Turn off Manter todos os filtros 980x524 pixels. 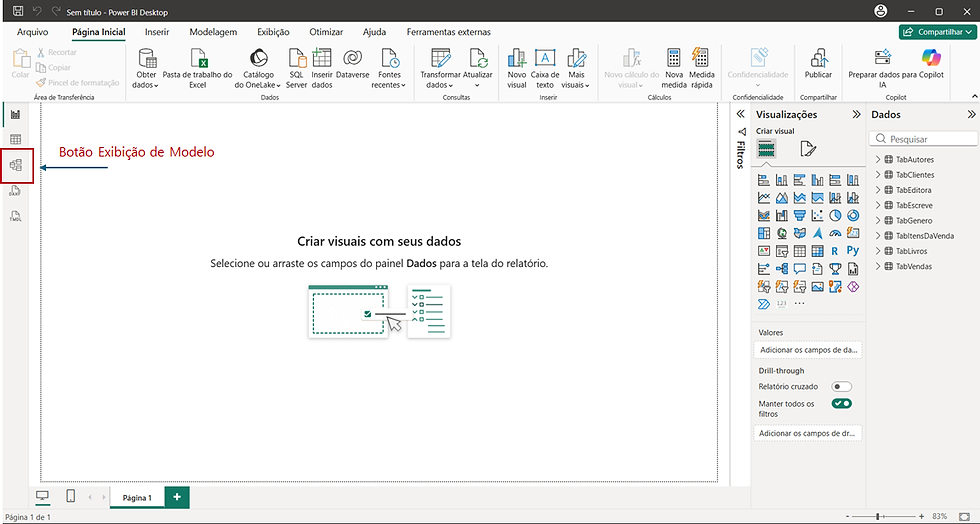841,403
